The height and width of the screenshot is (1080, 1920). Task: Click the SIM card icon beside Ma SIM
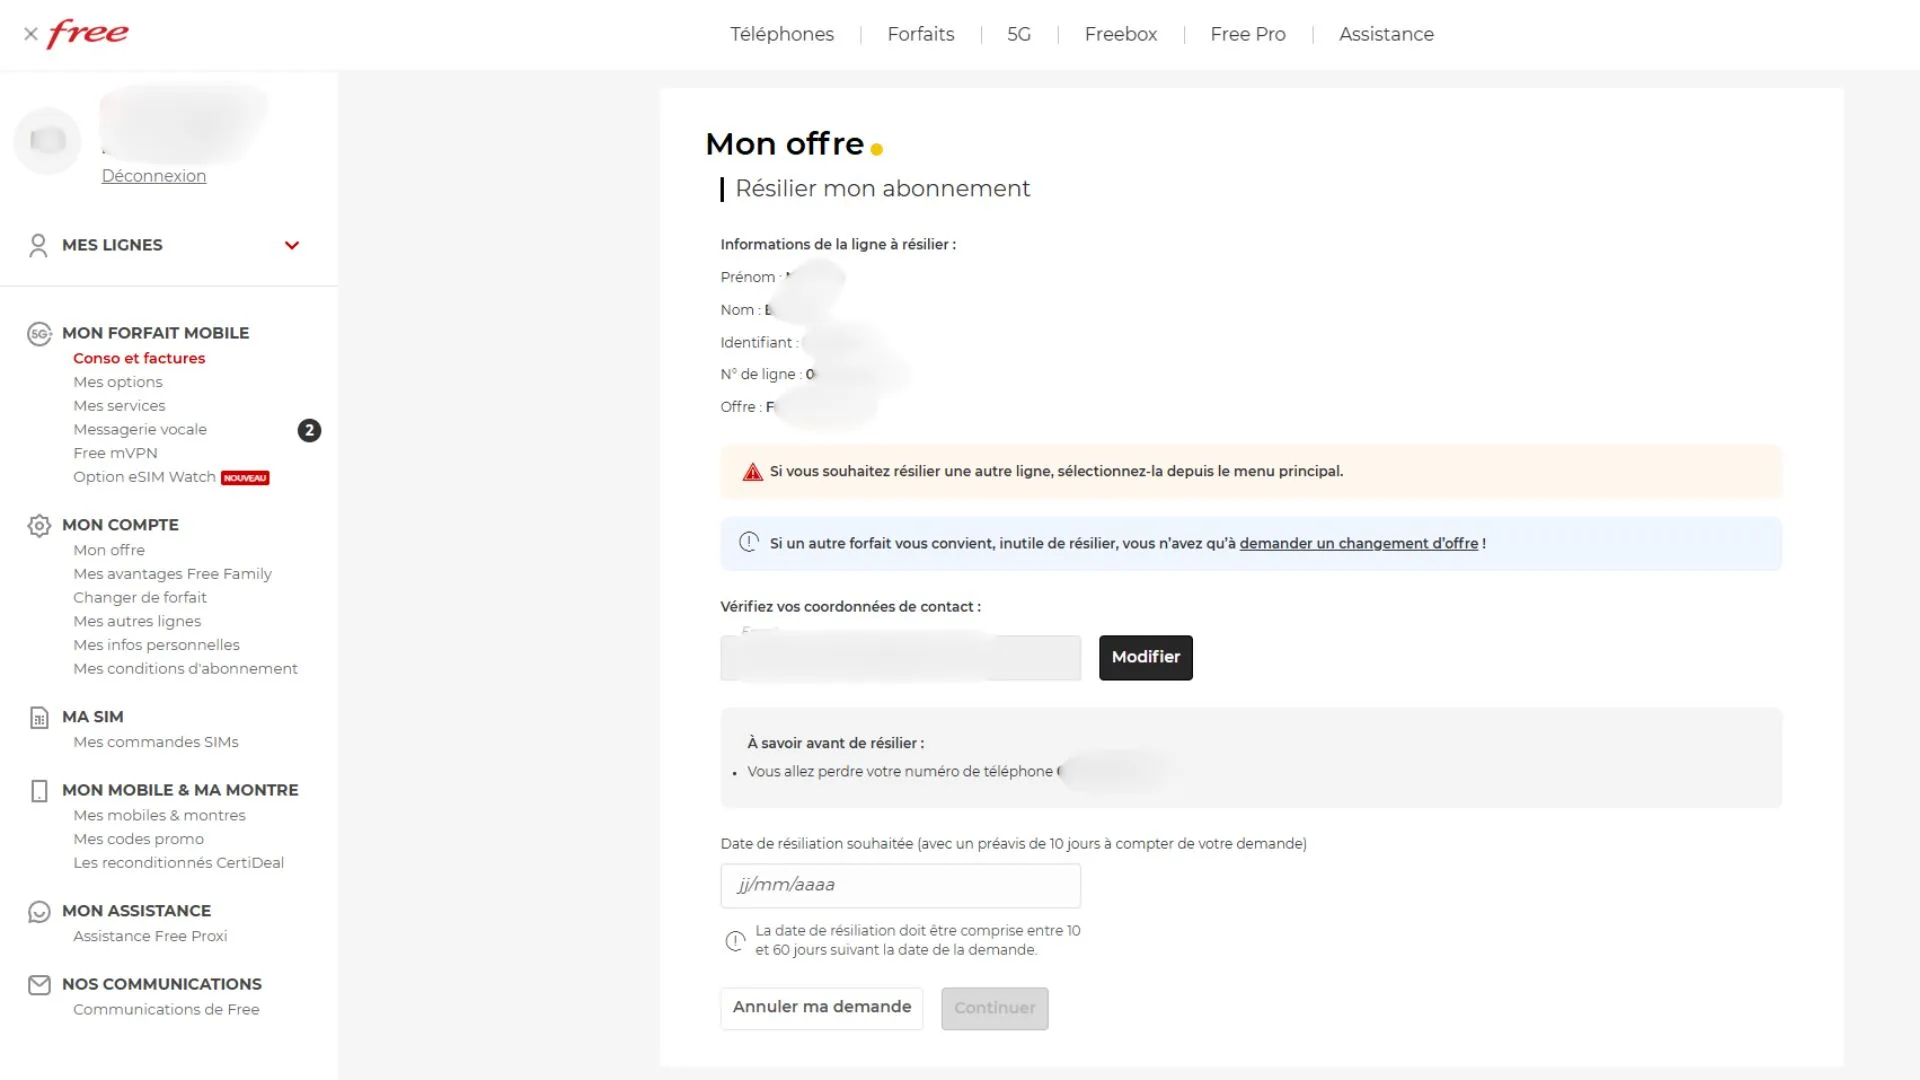pyautogui.click(x=39, y=717)
